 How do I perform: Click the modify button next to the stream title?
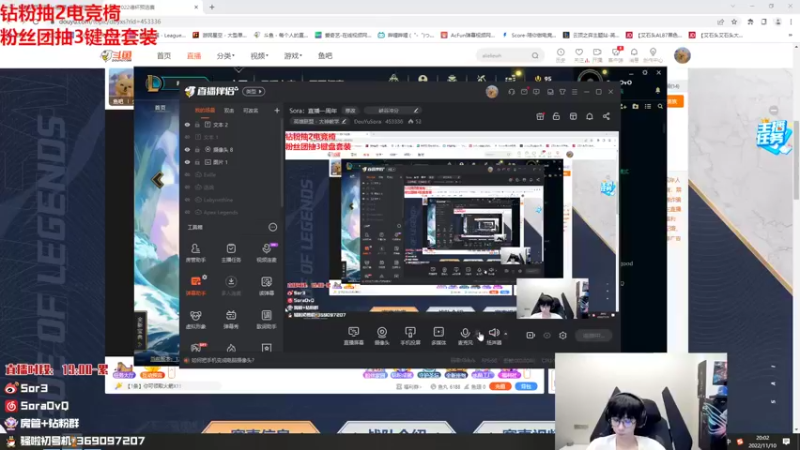(x=350, y=110)
